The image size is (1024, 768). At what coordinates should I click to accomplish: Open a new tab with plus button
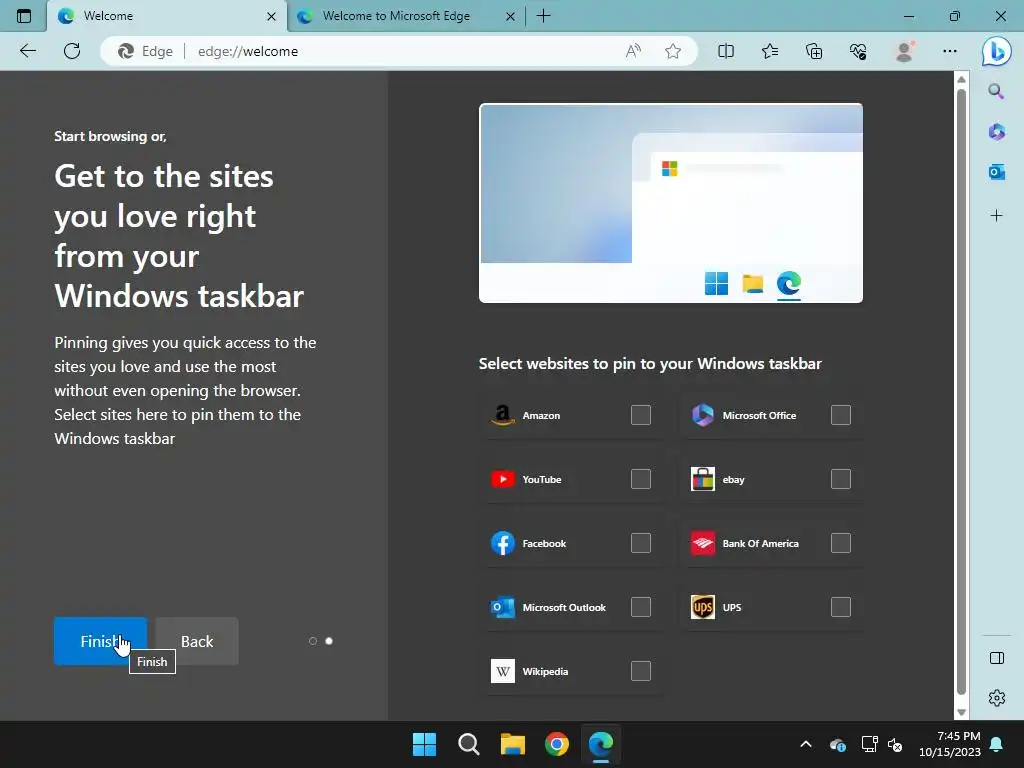point(543,16)
